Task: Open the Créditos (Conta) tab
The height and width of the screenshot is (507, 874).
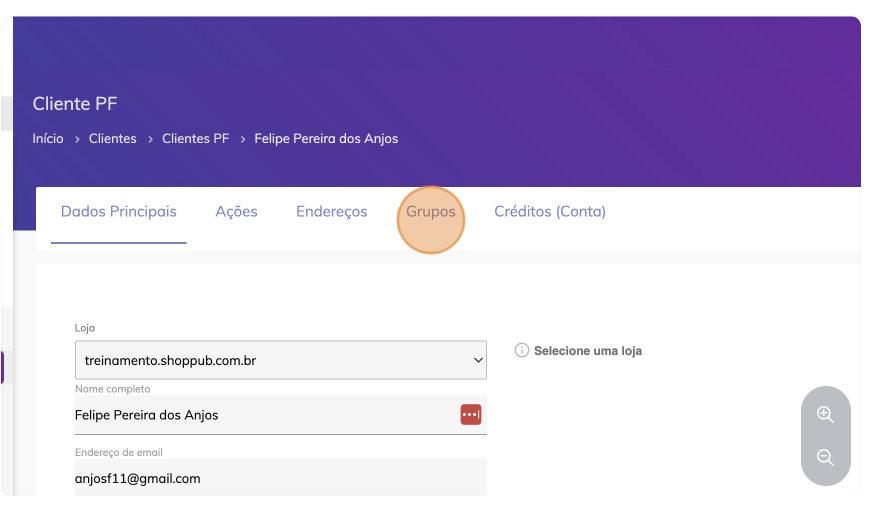Action: (x=550, y=212)
